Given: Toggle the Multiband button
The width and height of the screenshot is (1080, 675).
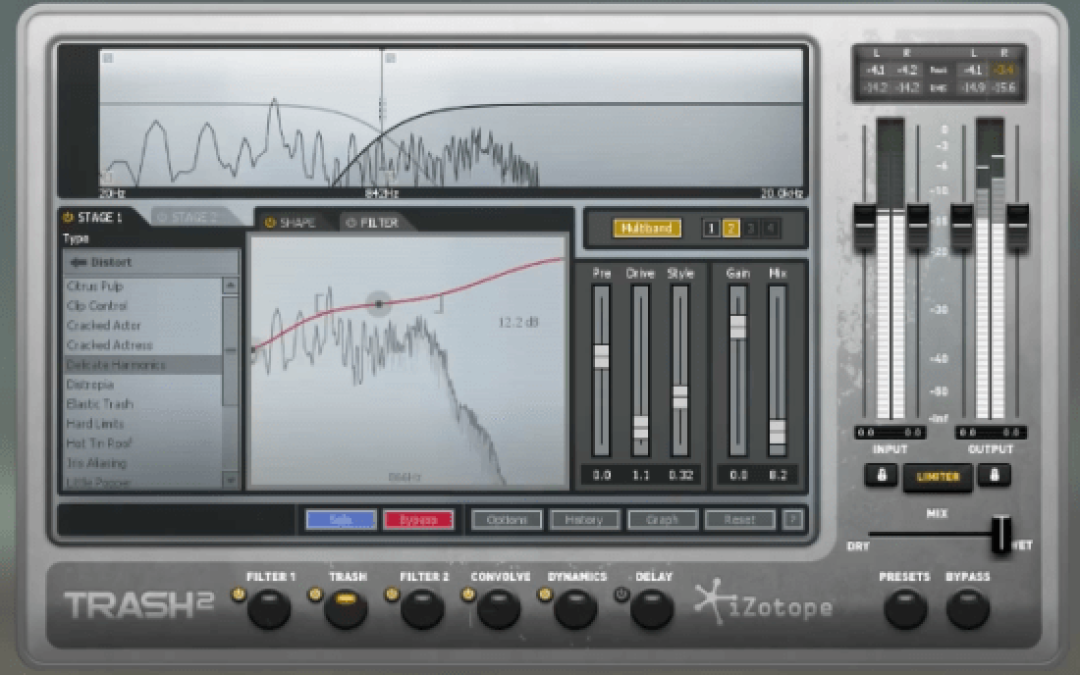Looking at the screenshot, I should tap(647, 228).
